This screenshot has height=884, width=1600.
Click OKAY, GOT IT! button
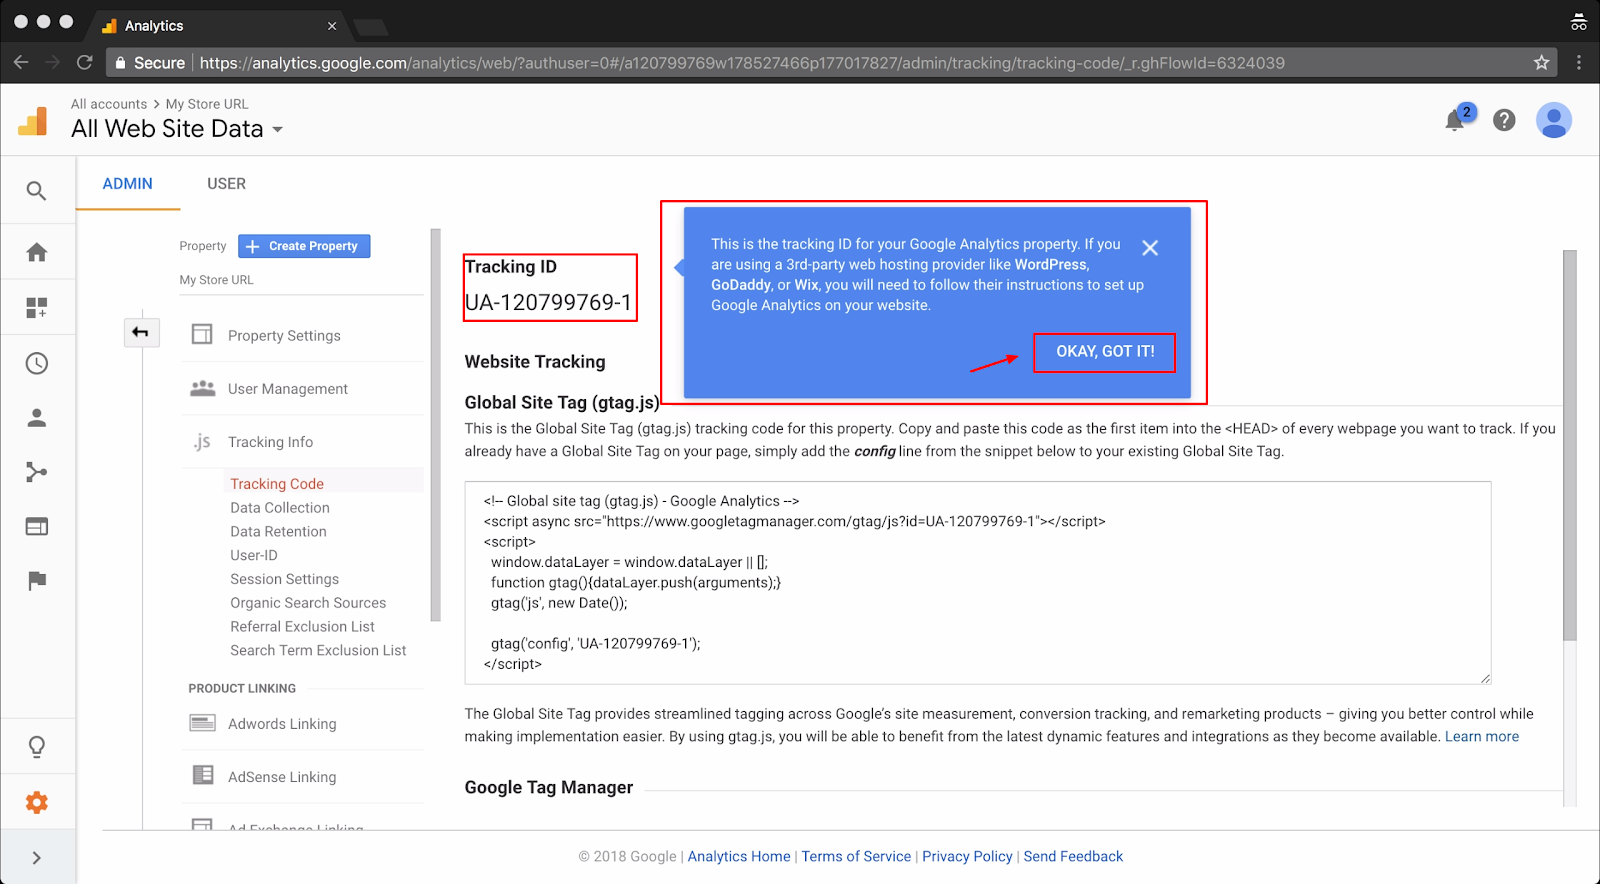1105,352
